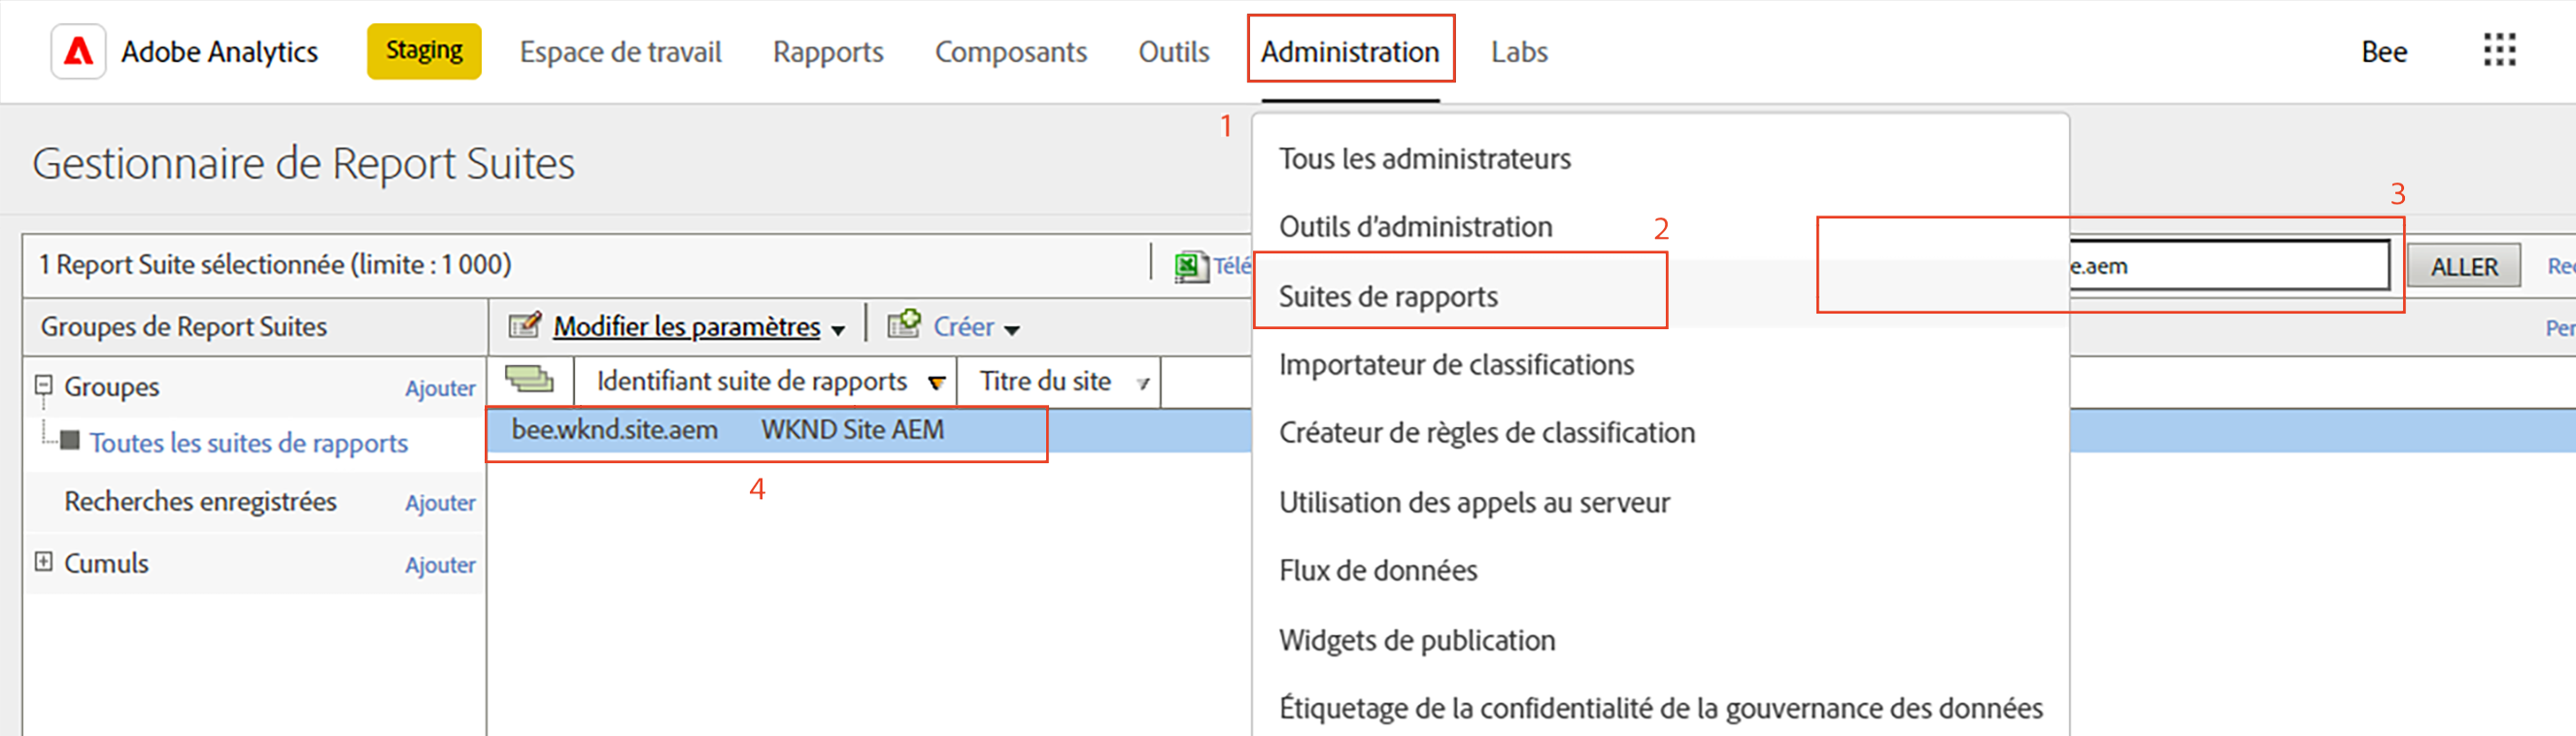Click the Excel download icon
This screenshot has height=736, width=2576.
(x=1189, y=266)
